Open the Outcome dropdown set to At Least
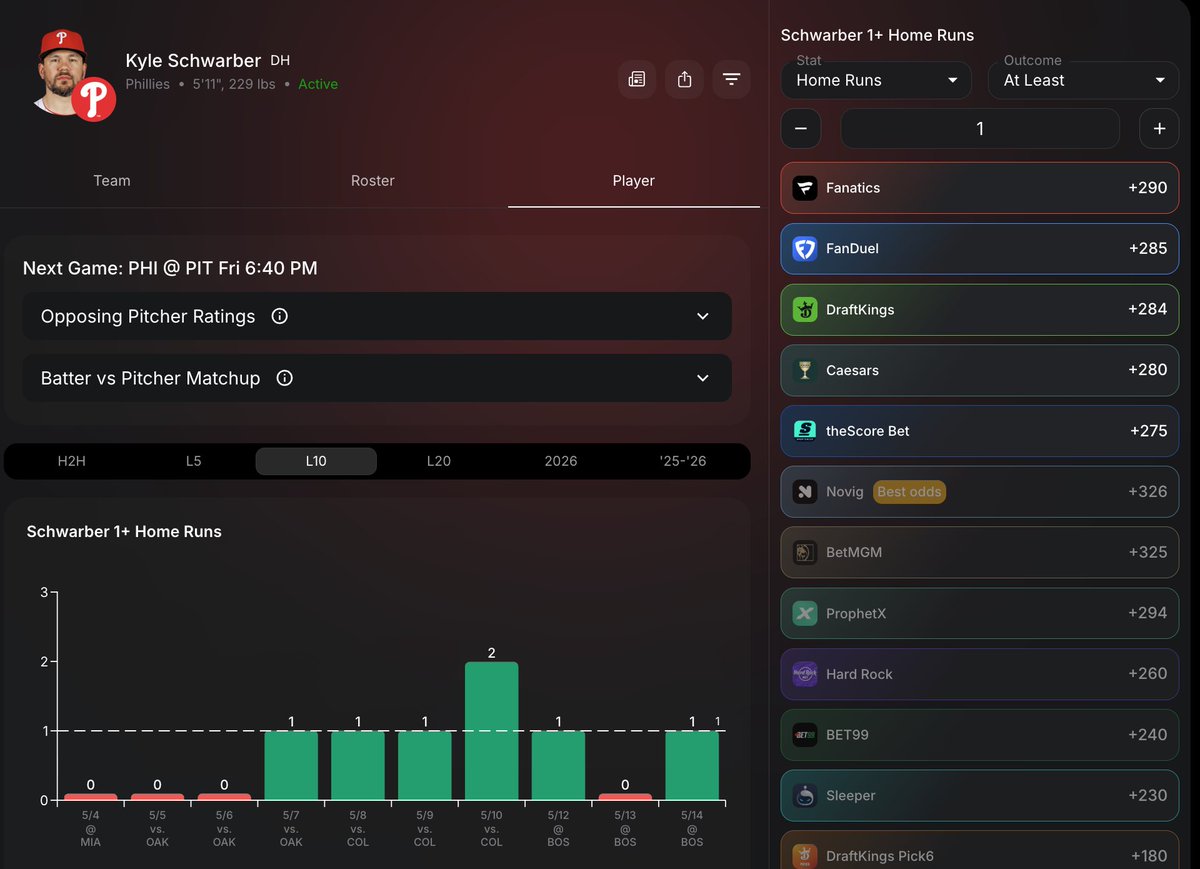 click(1084, 80)
